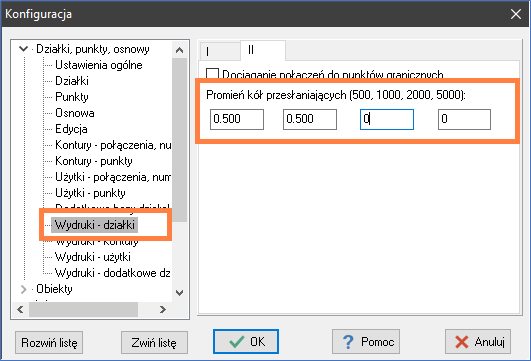Select the Działki tree item
531x361 pixels.
coord(72,81)
